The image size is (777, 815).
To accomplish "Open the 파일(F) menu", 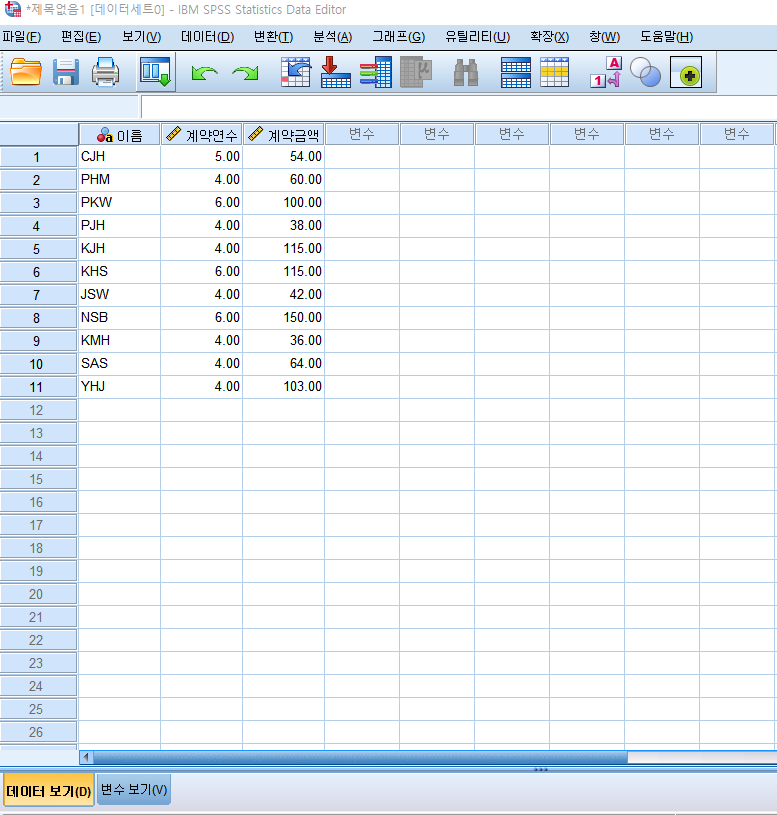I will tap(22, 37).
